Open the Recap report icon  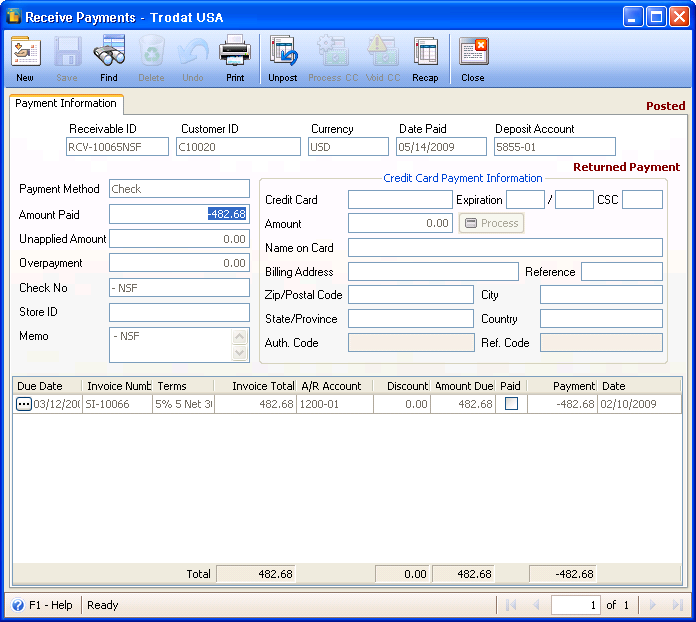[x=425, y=52]
